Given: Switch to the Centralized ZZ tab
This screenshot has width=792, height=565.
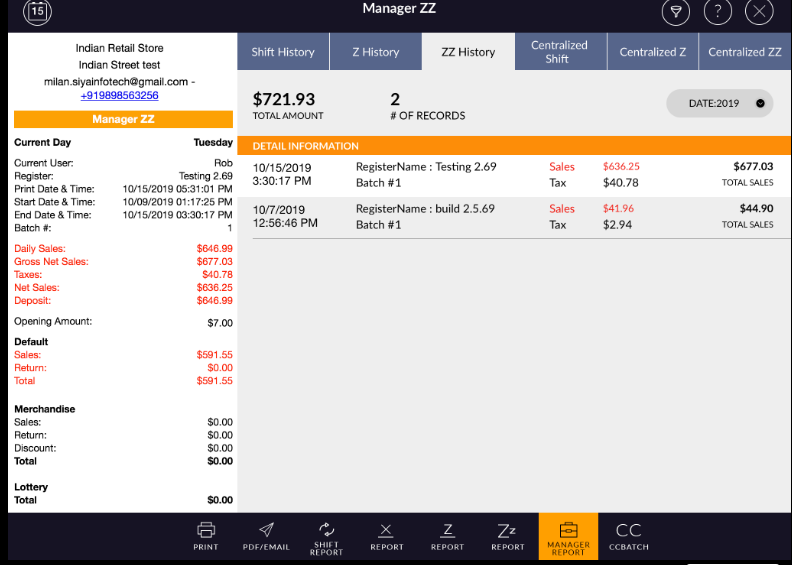Looking at the screenshot, I should (x=744, y=52).
